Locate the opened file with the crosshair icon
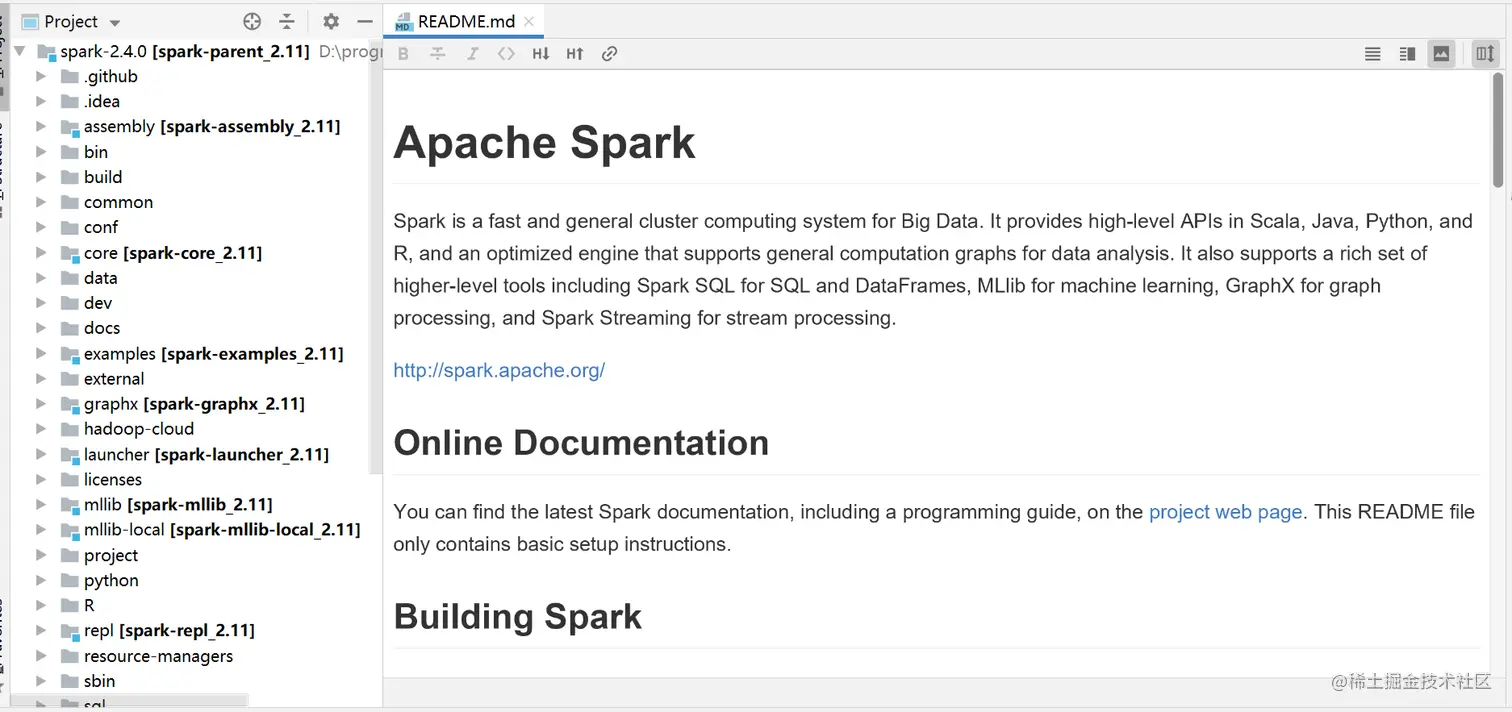The image size is (1512, 712). (x=252, y=21)
